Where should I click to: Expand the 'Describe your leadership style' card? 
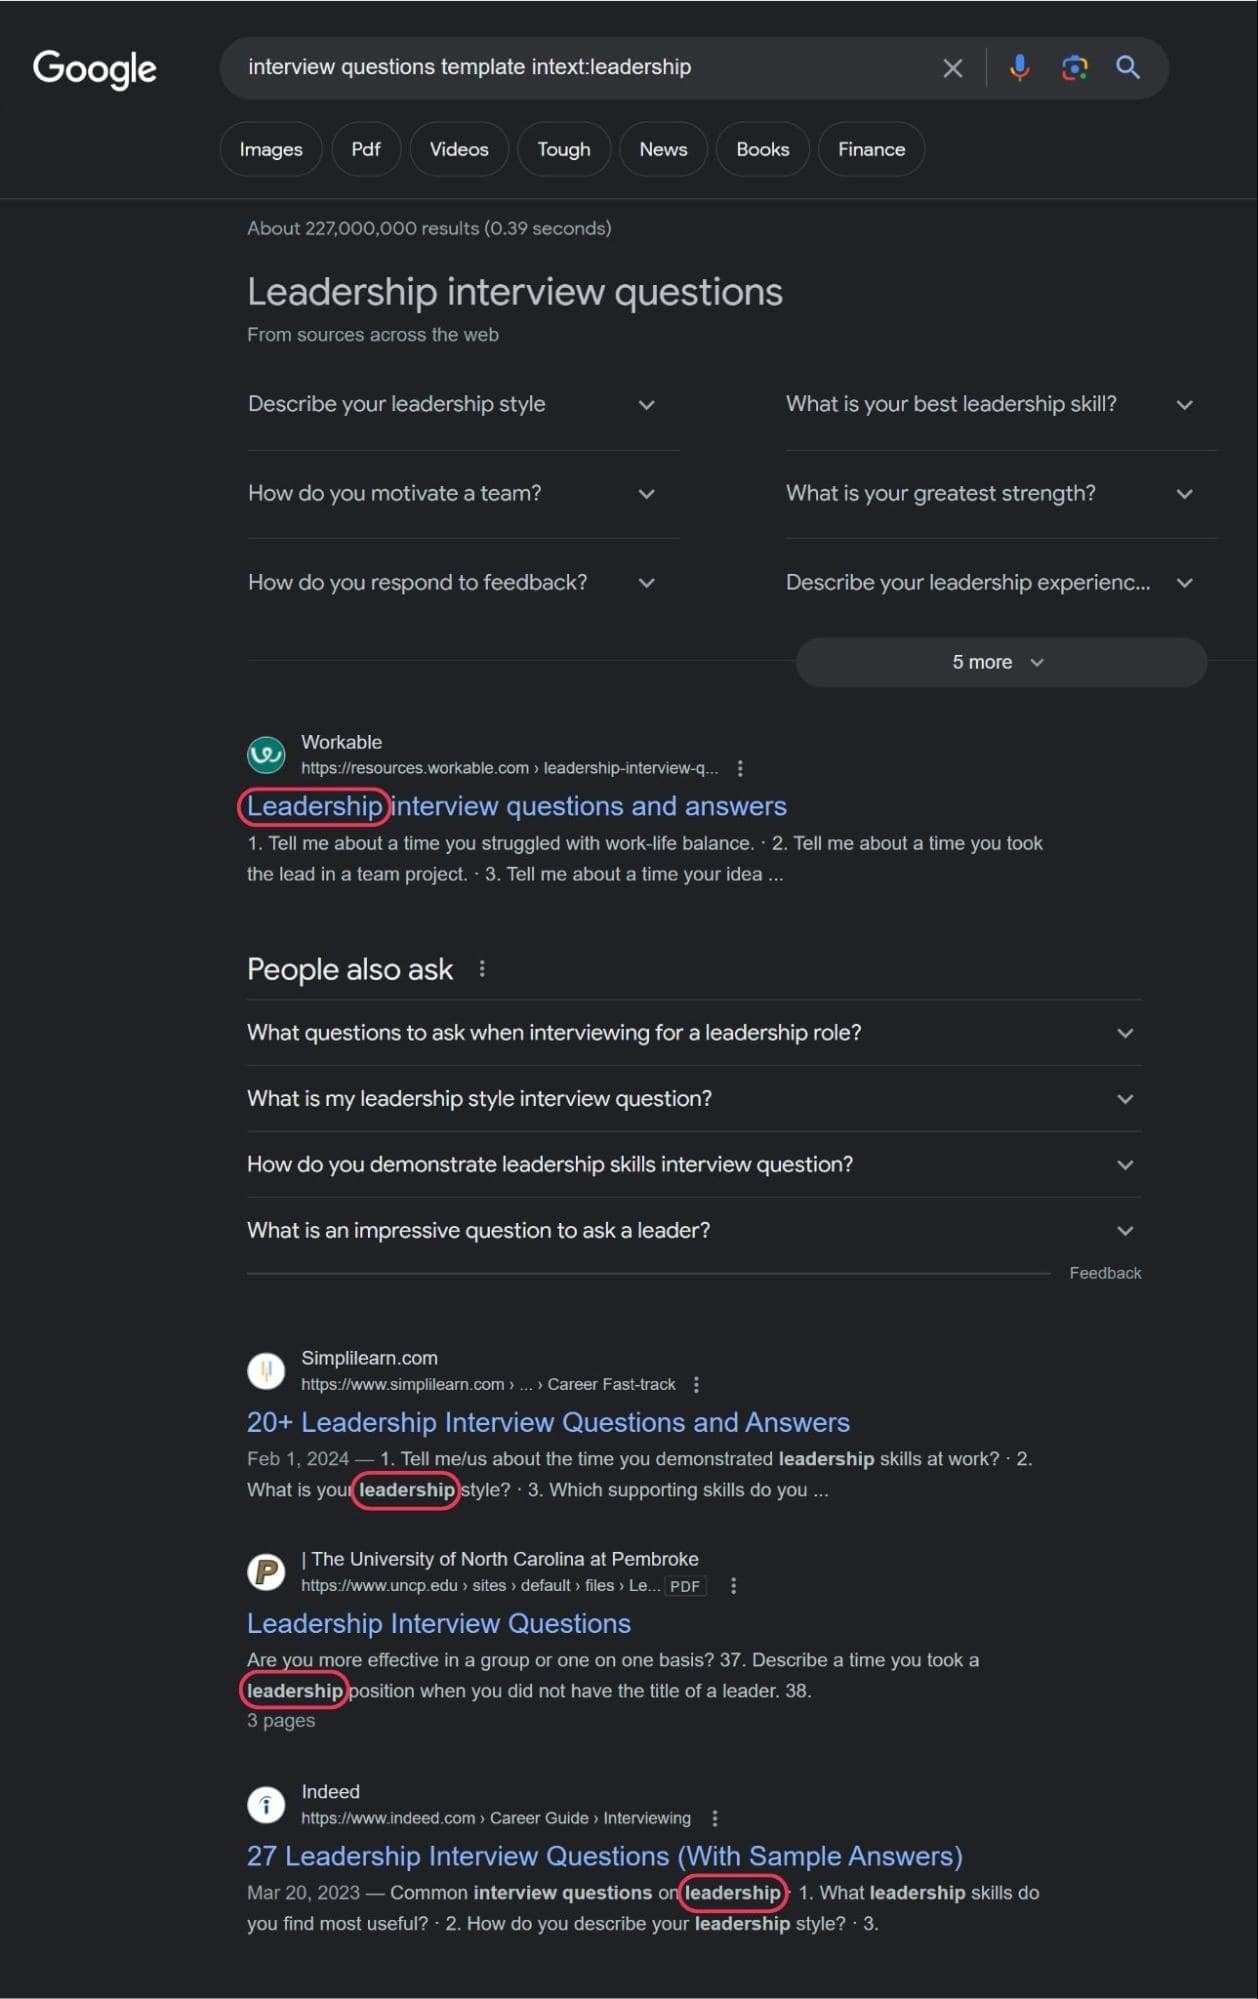click(x=646, y=405)
